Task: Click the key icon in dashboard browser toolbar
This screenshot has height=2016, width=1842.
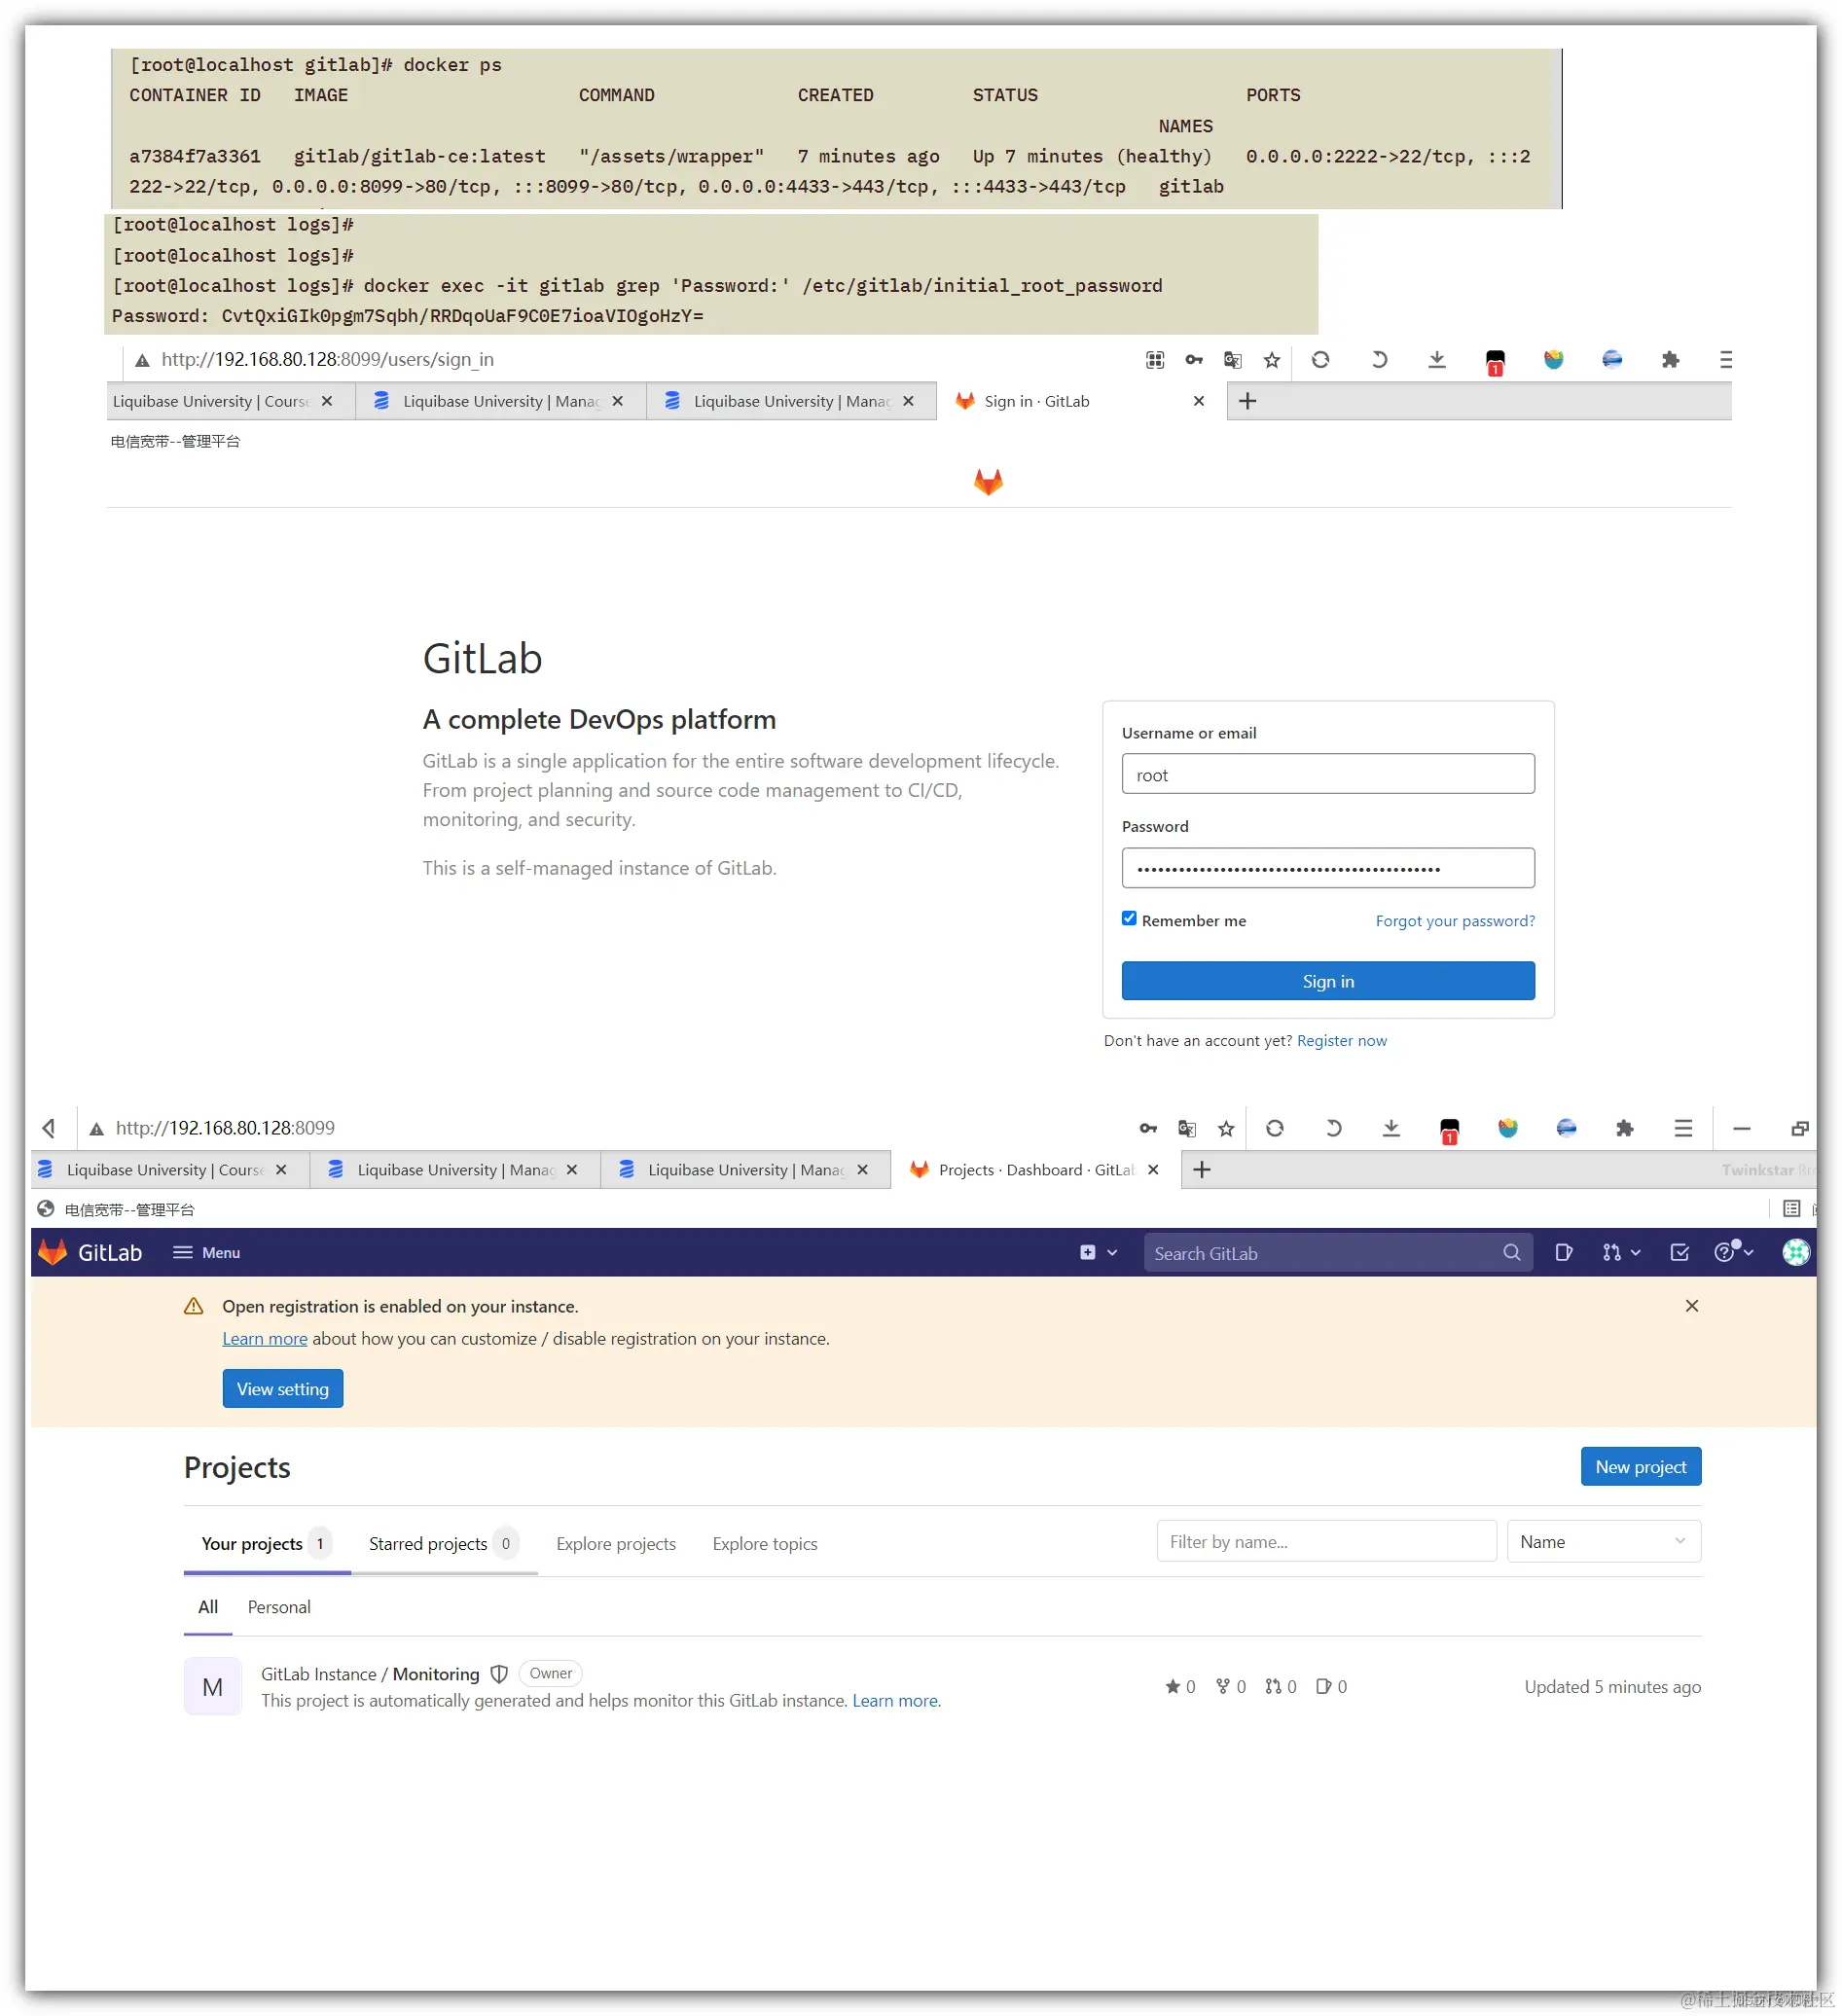Action: point(1148,1128)
